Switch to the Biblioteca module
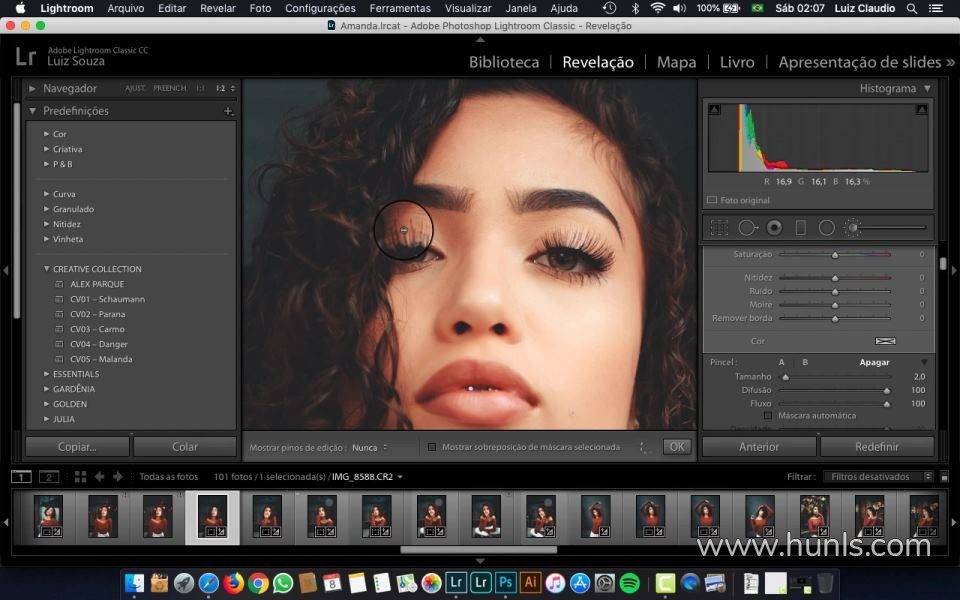Viewport: 960px width, 600px height. 504,62
